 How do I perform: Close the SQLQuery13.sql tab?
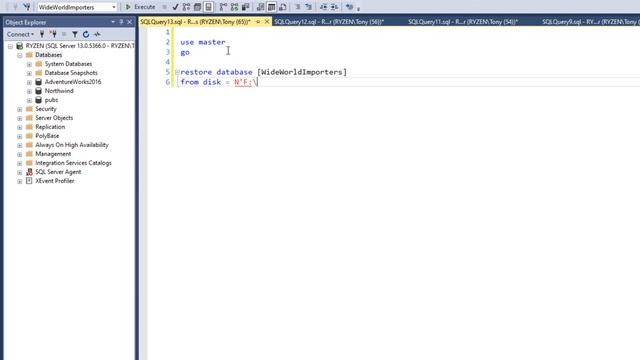pyautogui.click(x=267, y=22)
